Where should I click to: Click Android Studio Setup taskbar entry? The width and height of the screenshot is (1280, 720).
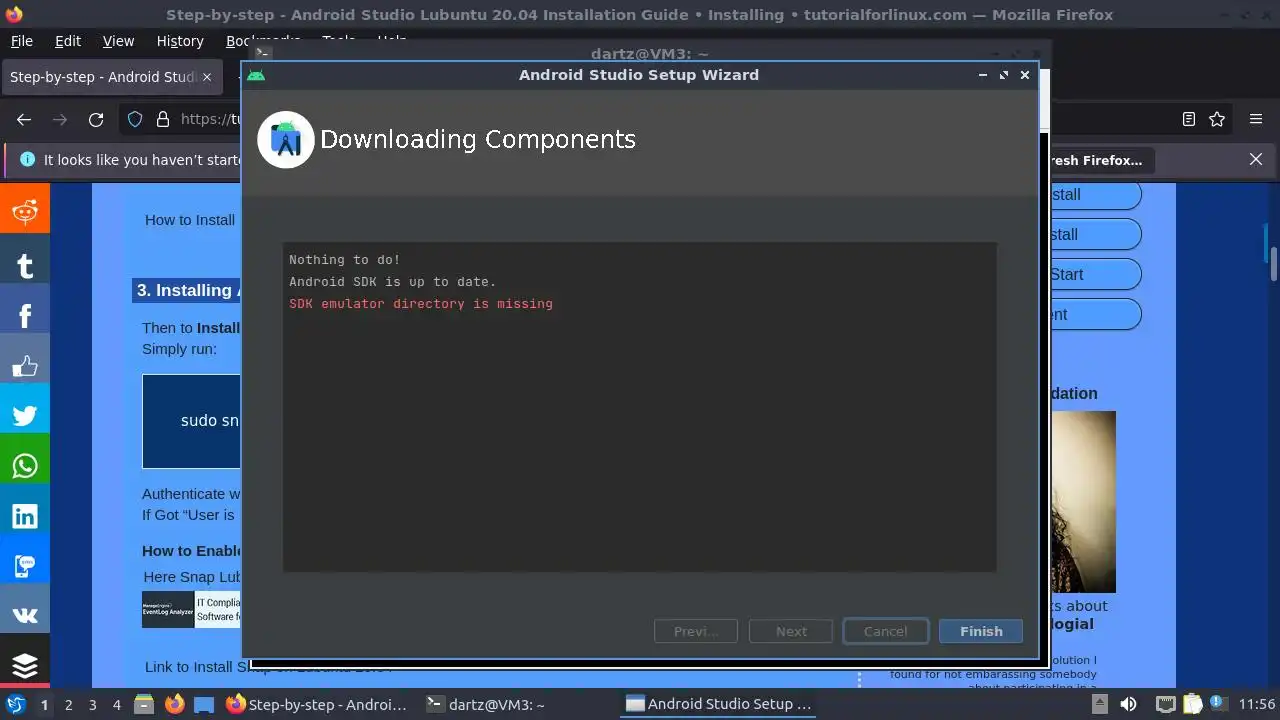pyautogui.click(x=718, y=704)
